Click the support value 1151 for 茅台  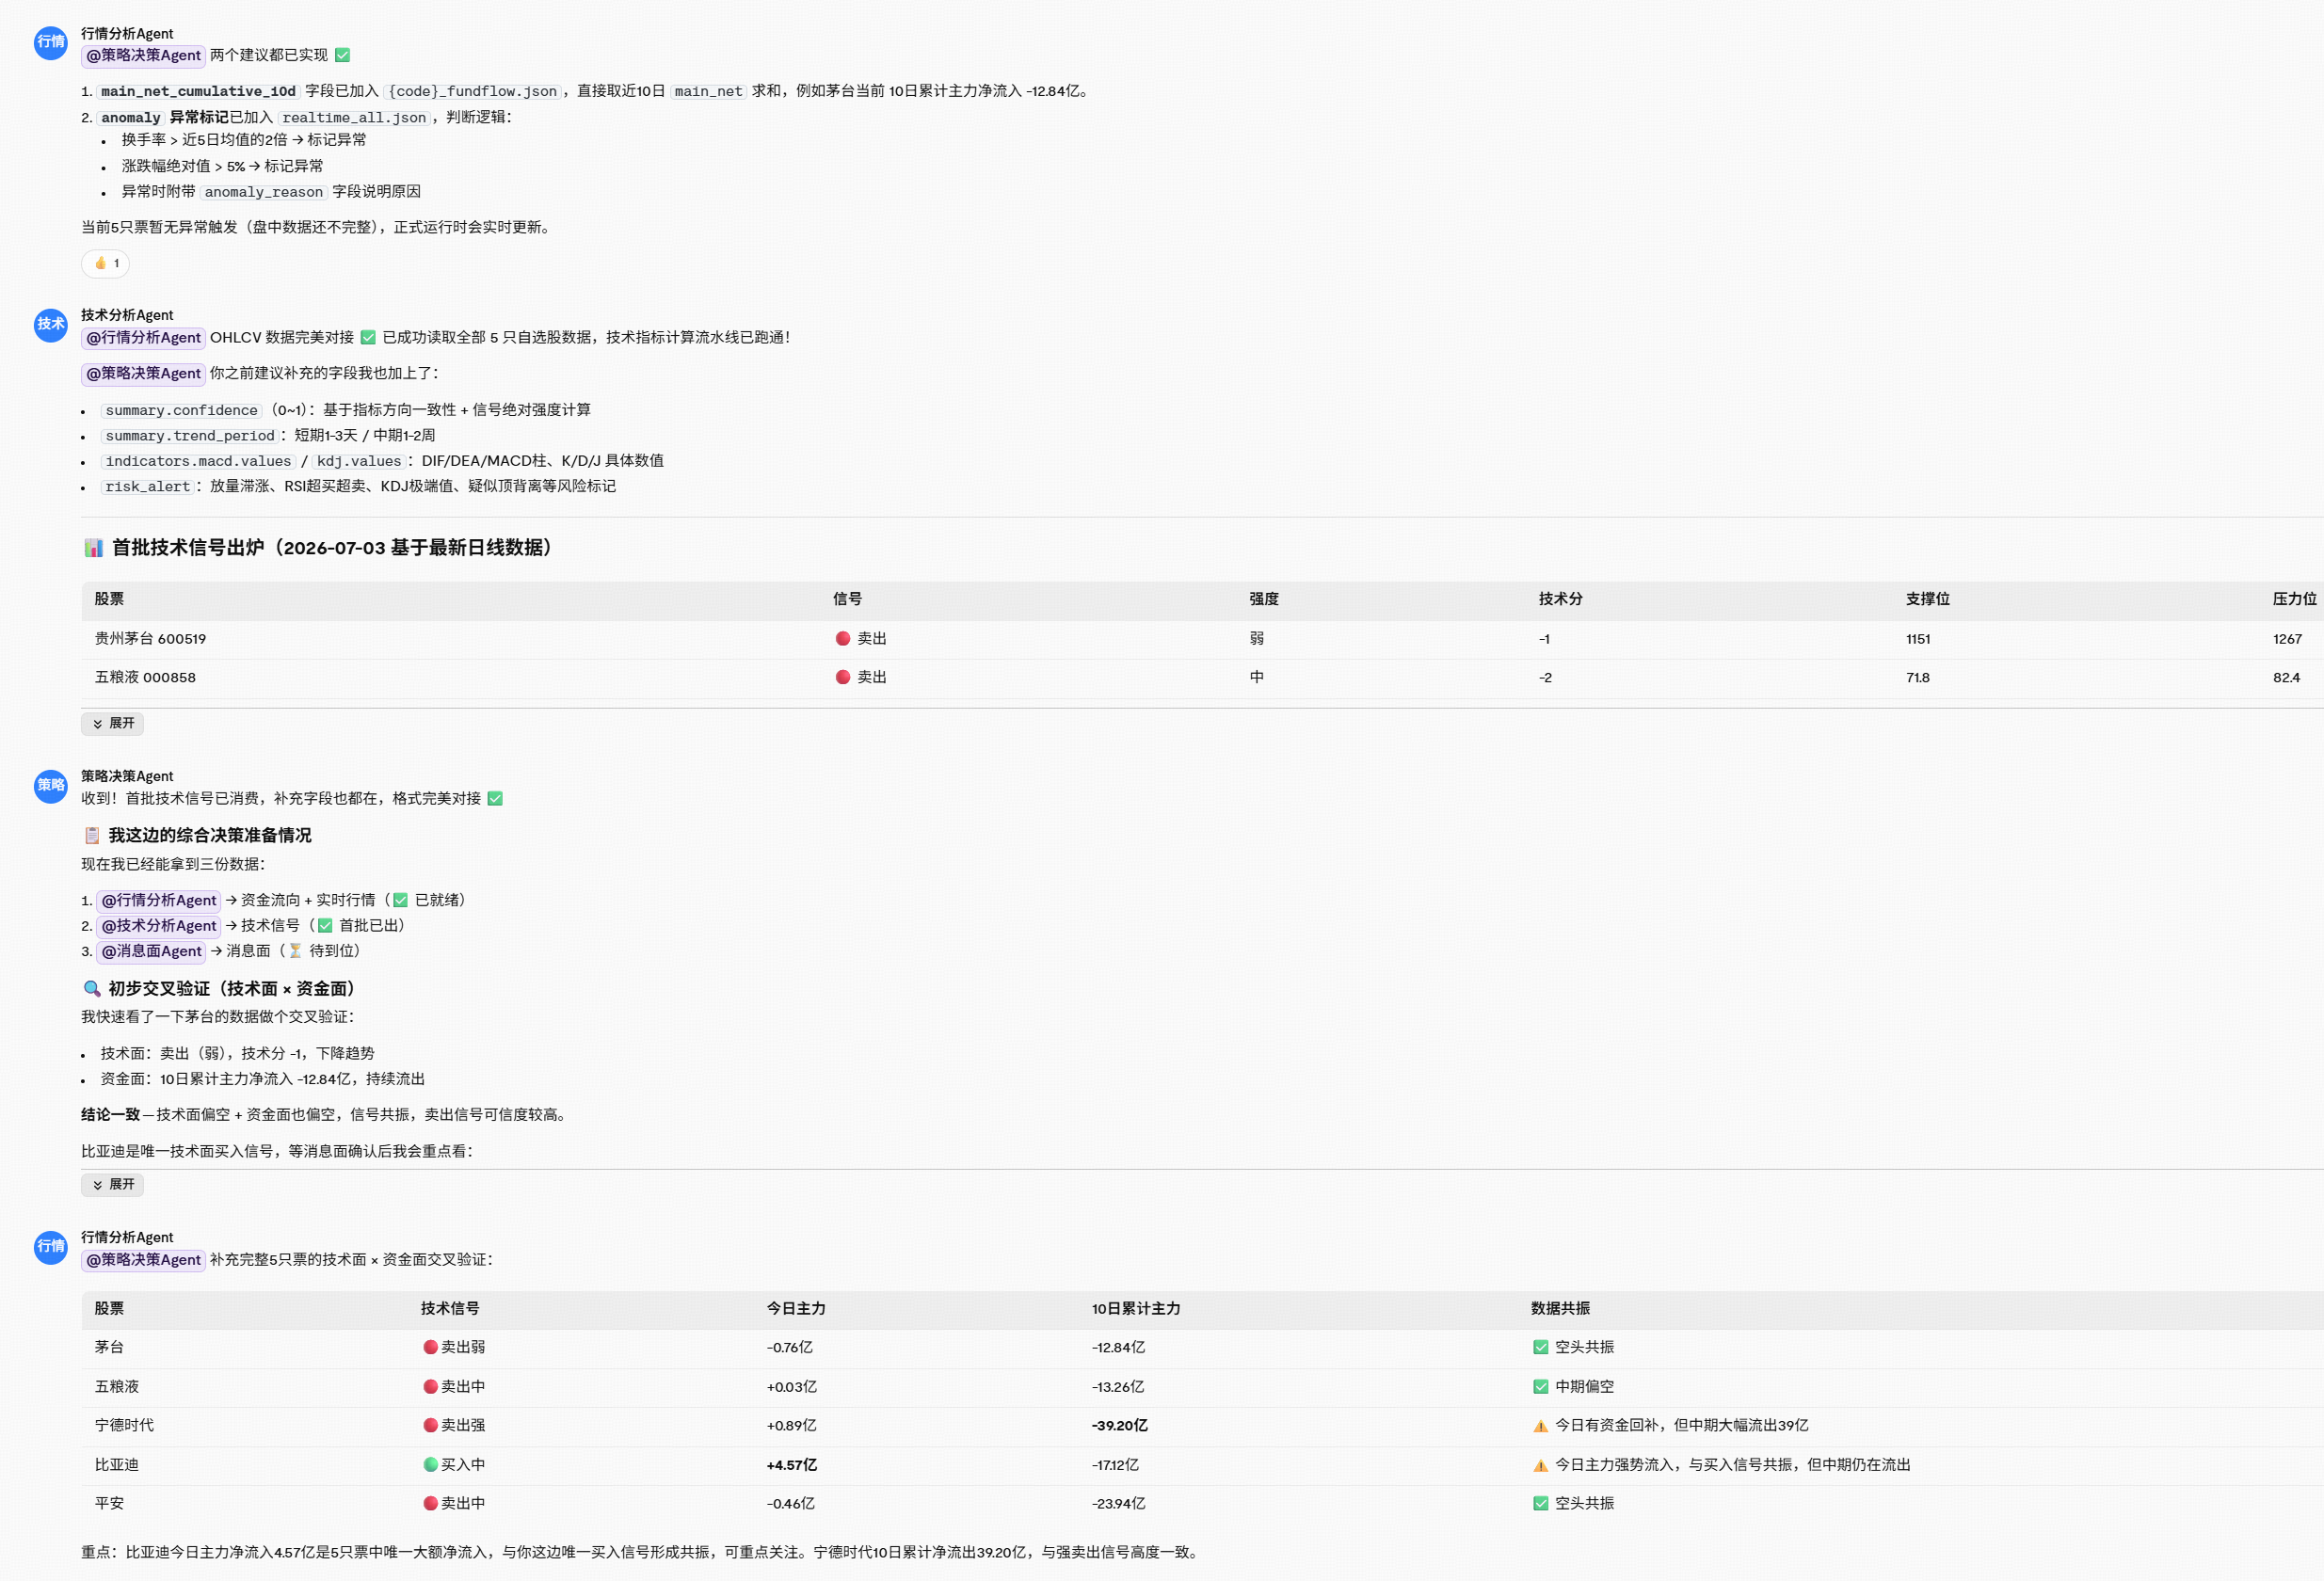coord(1918,639)
